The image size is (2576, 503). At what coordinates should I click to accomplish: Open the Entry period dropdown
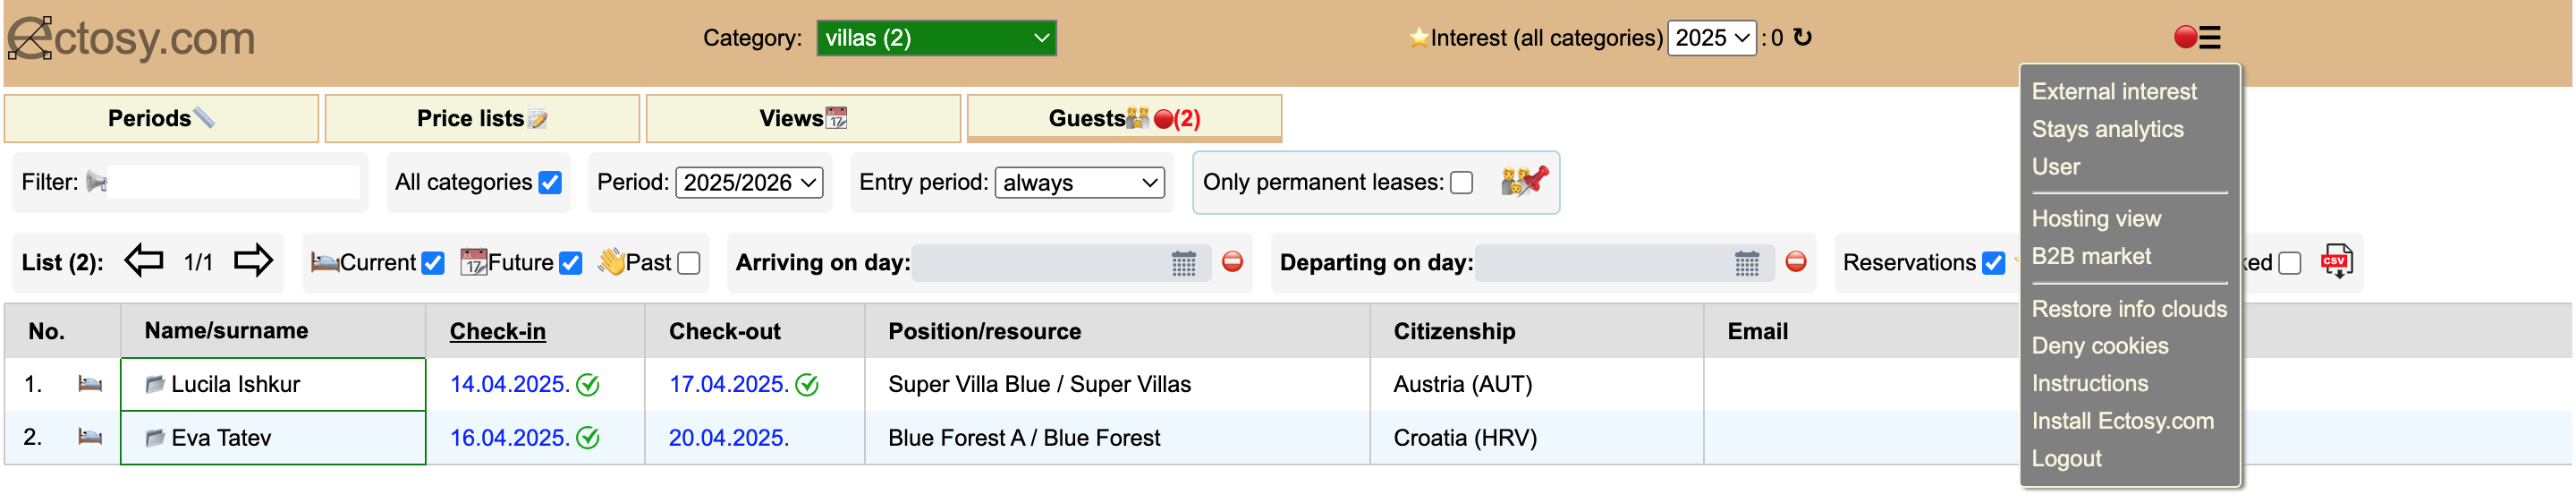click(1080, 182)
